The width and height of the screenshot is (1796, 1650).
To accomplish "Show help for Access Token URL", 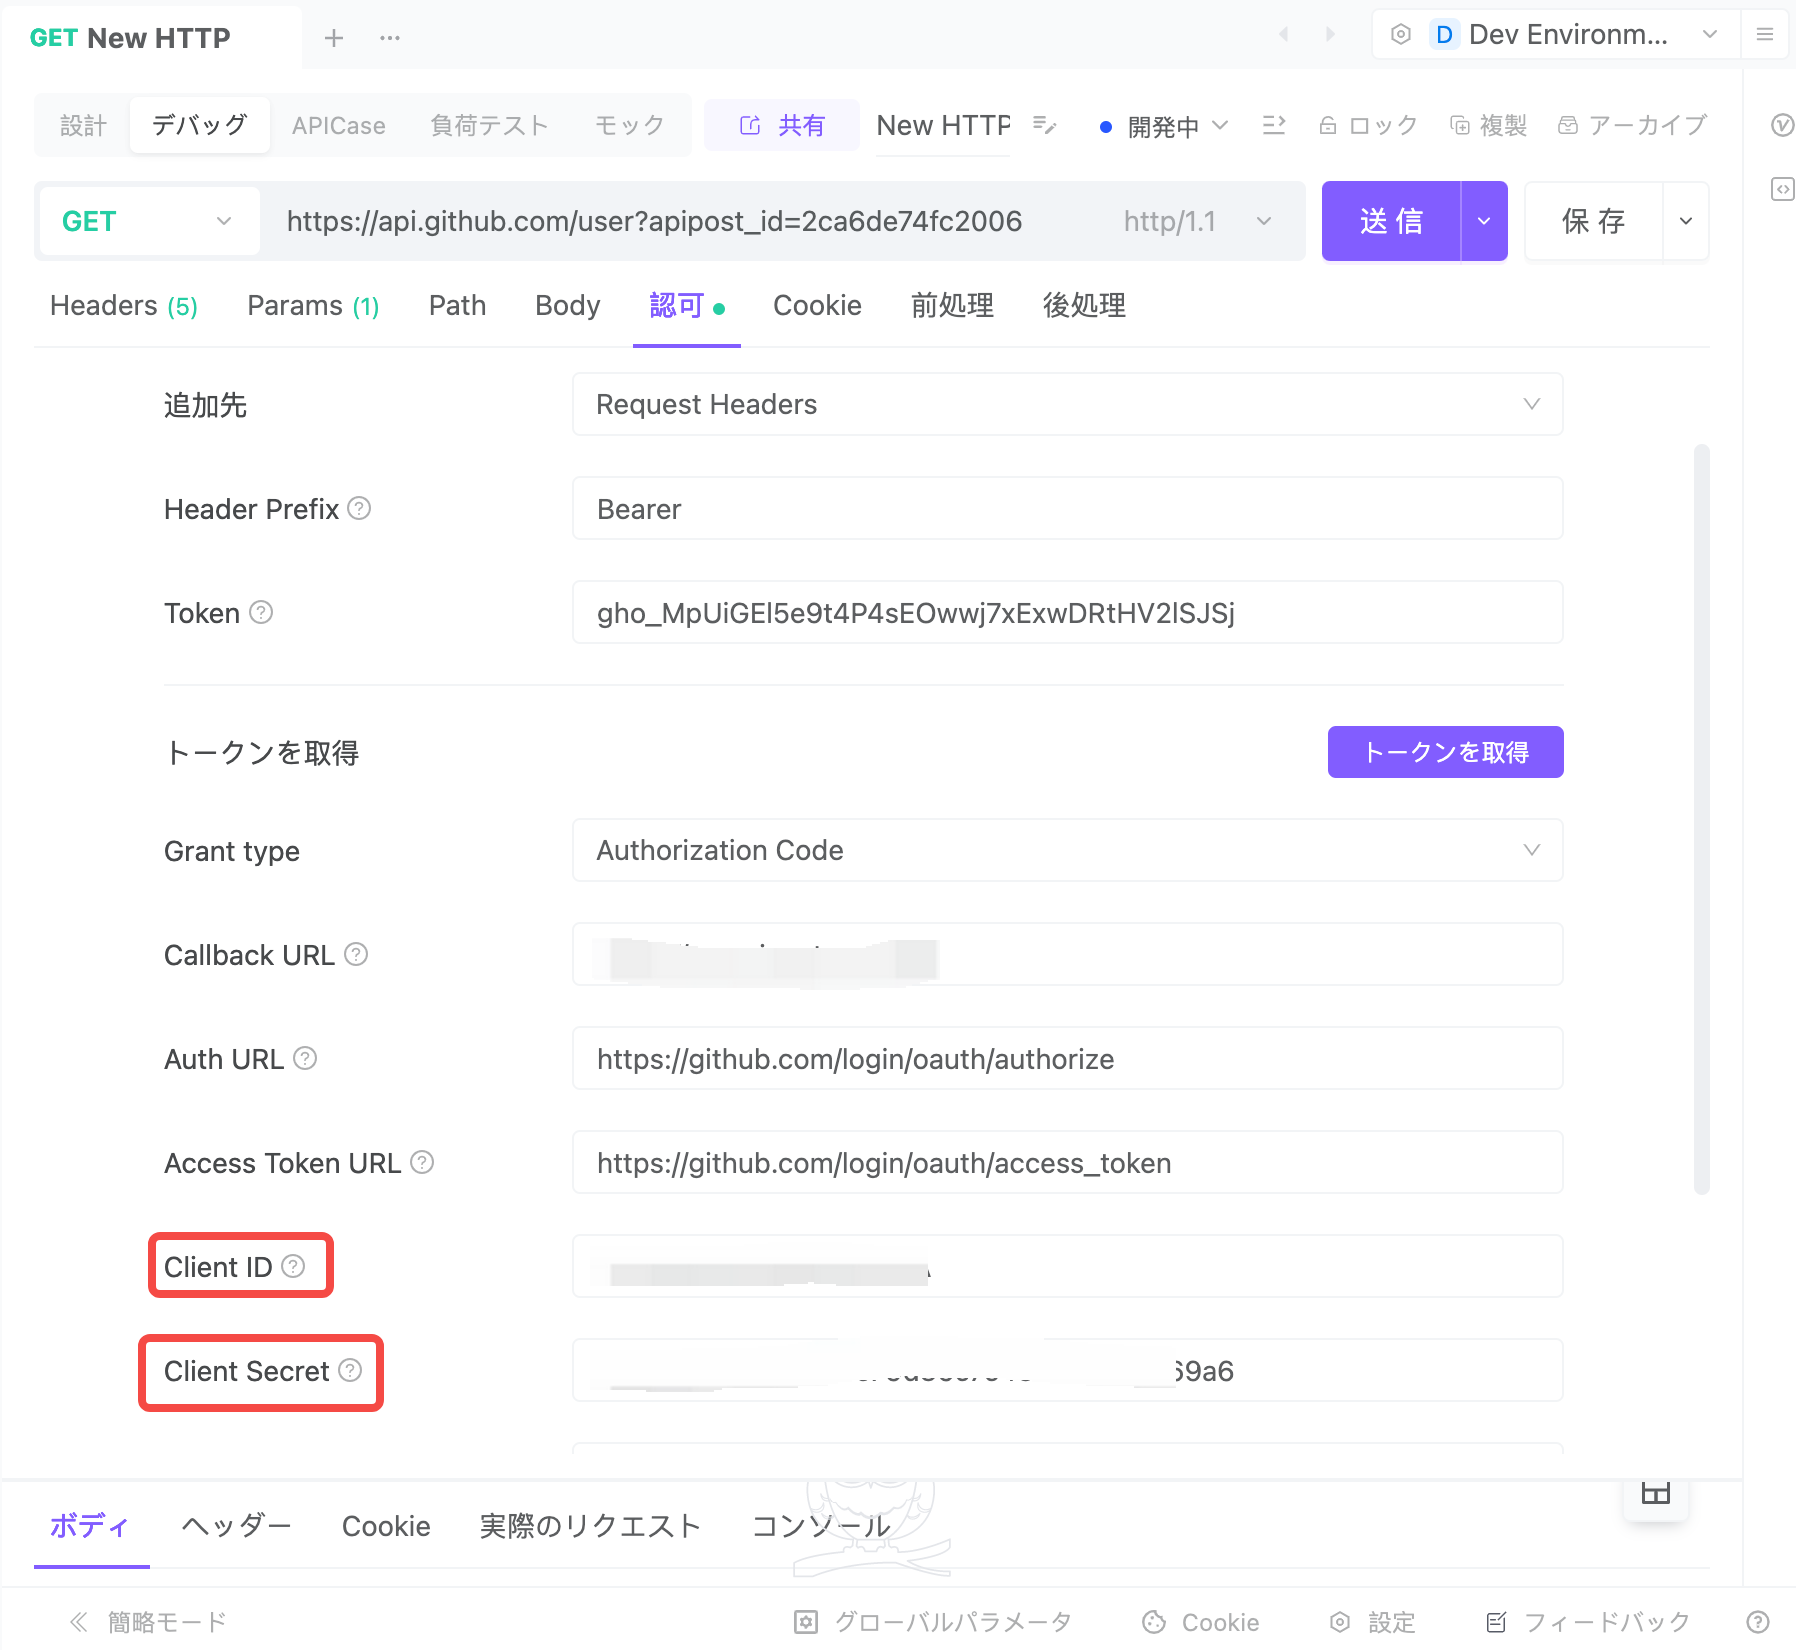I will [422, 1162].
